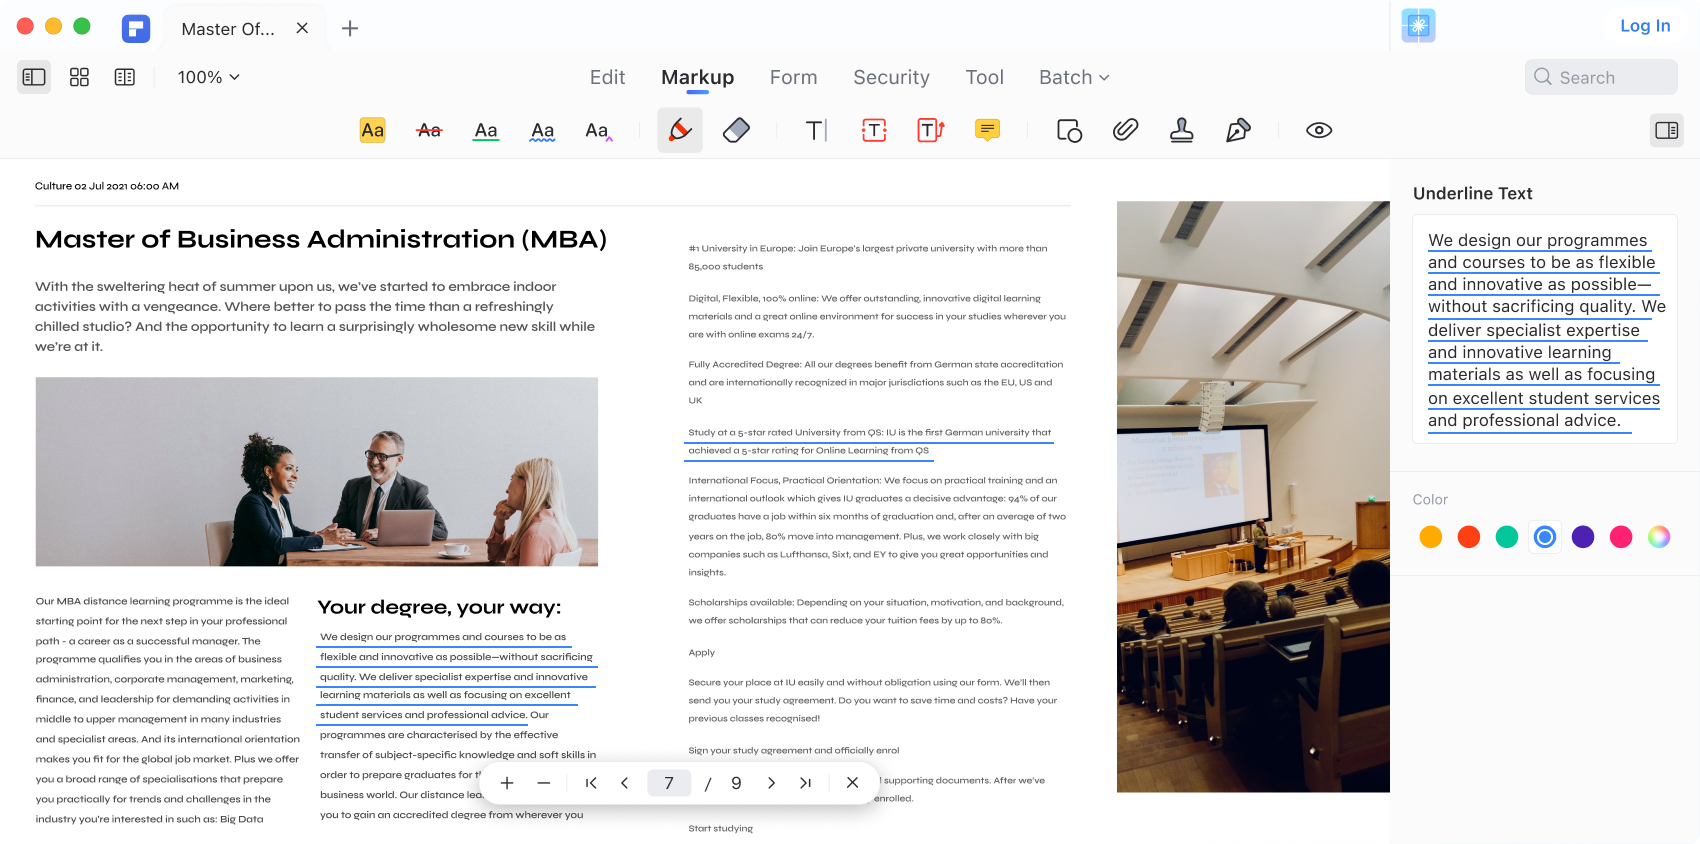Select the Strikethrough text tool
The image size is (1700, 844).
pos(429,130)
